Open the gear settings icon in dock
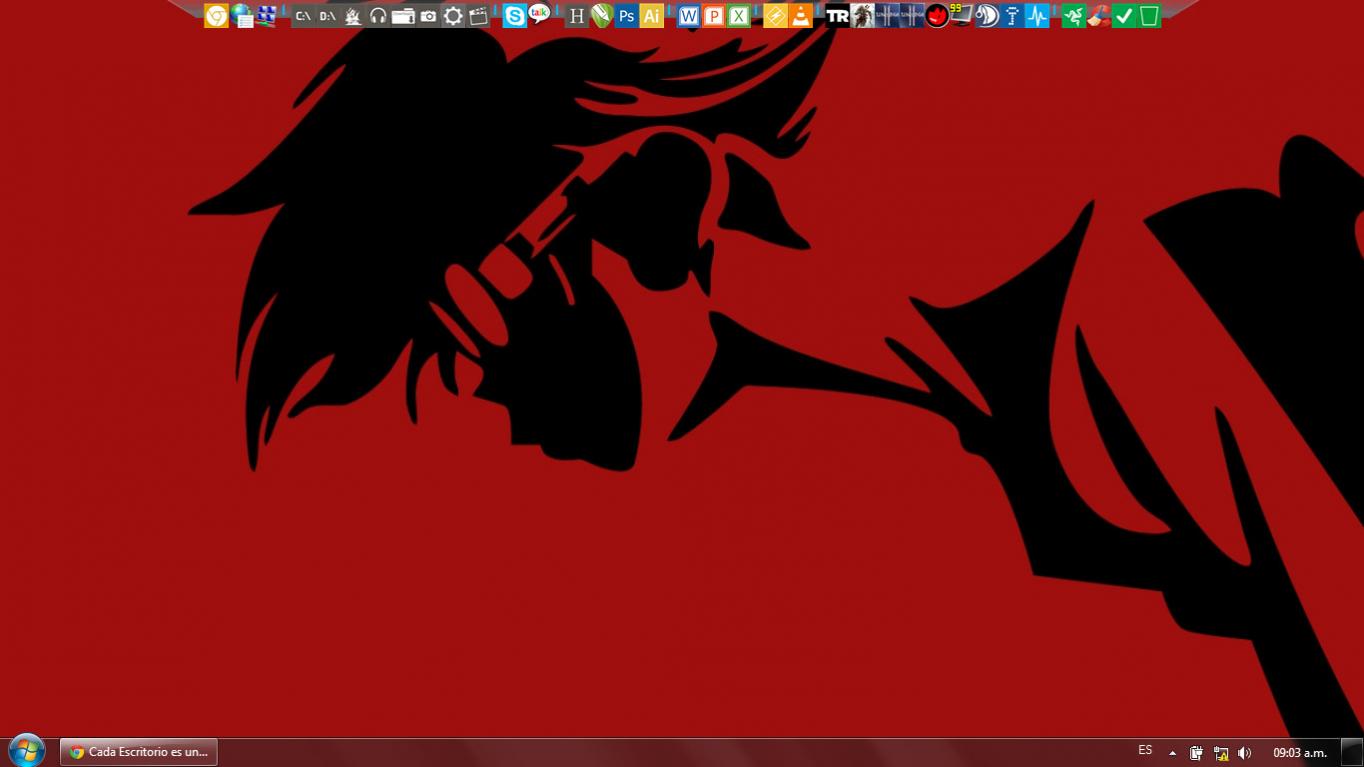 coord(453,16)
